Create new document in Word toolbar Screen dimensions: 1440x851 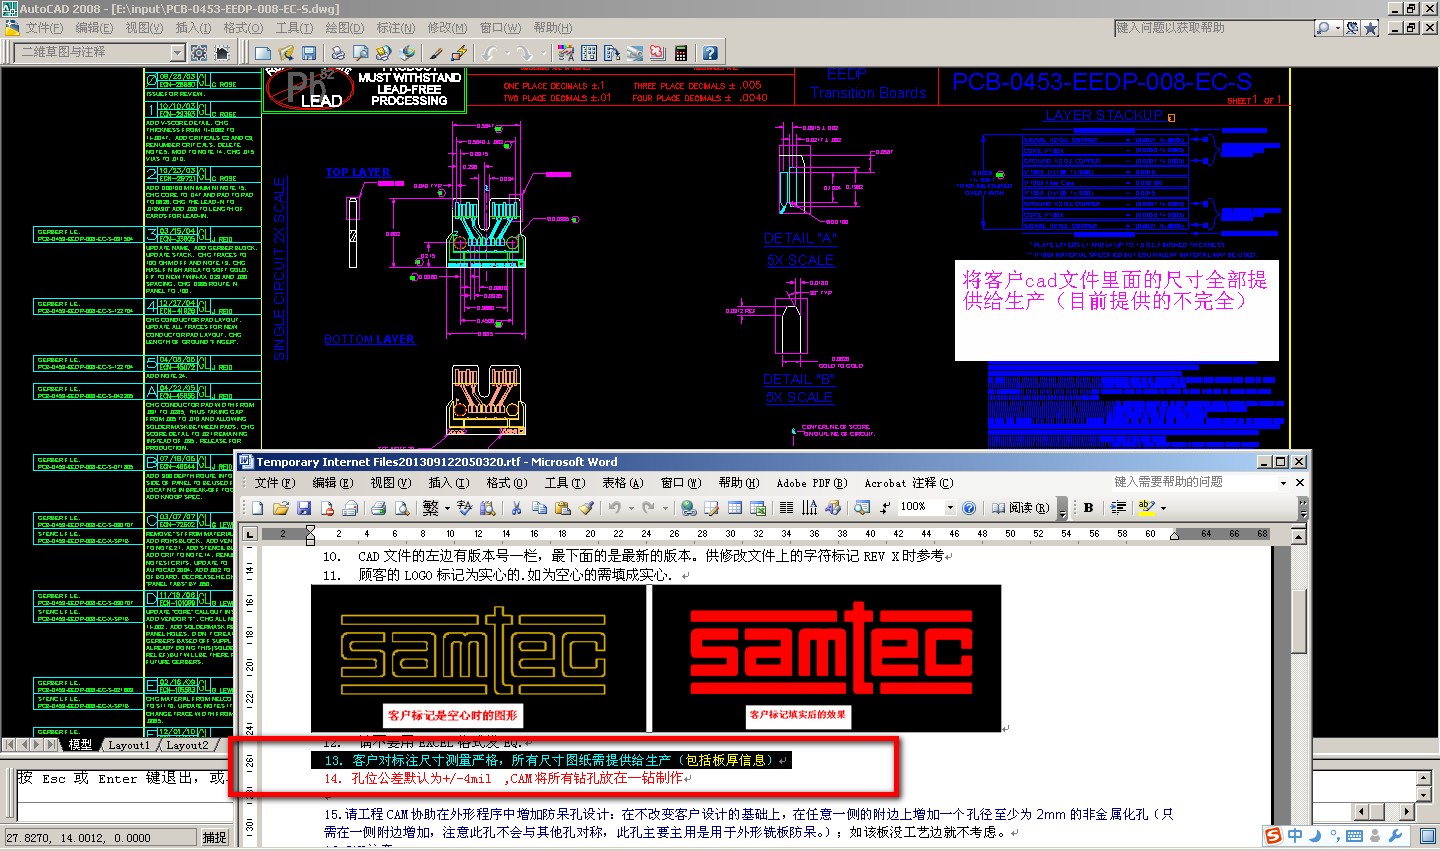click(256, 508)
